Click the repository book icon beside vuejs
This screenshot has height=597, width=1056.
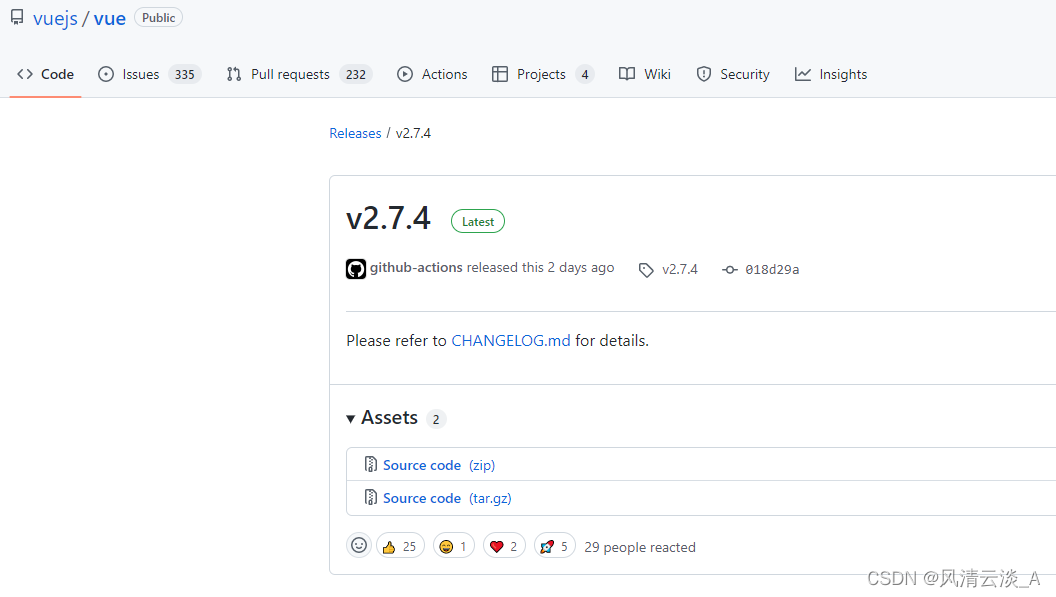(17, 18)
